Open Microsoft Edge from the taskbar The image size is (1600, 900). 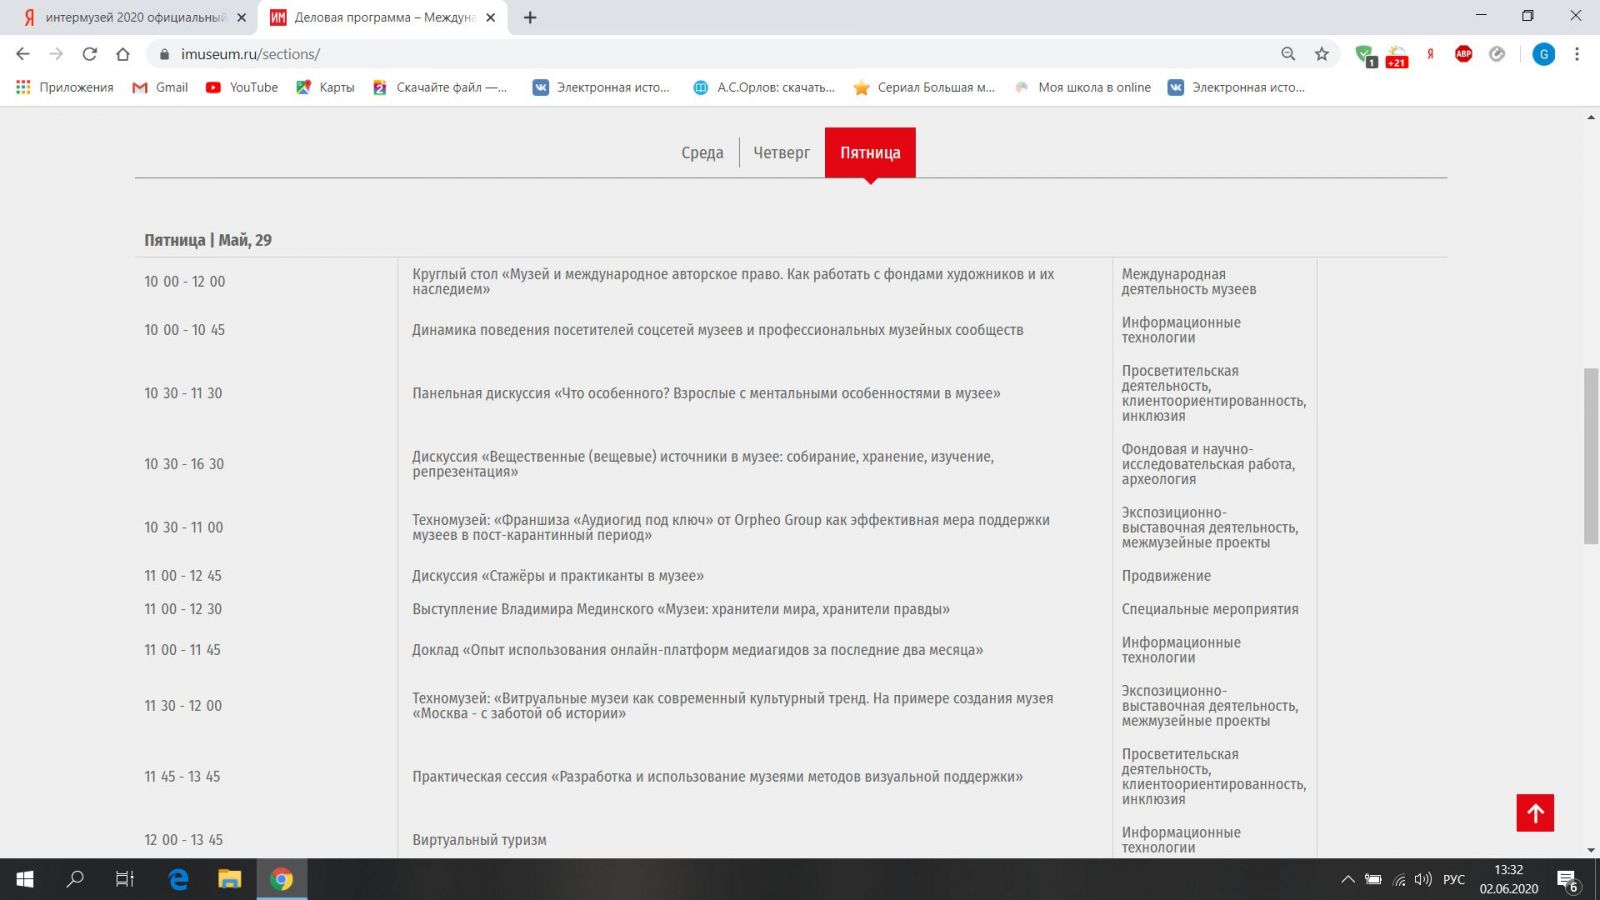[178, 879]
